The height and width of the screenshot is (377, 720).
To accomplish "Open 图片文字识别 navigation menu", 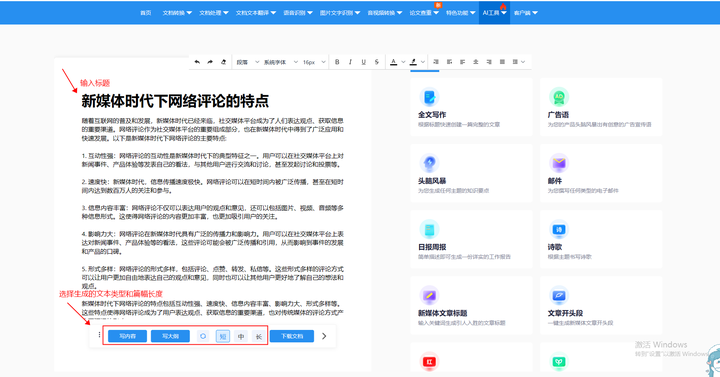I will click(x=340, y=13).
